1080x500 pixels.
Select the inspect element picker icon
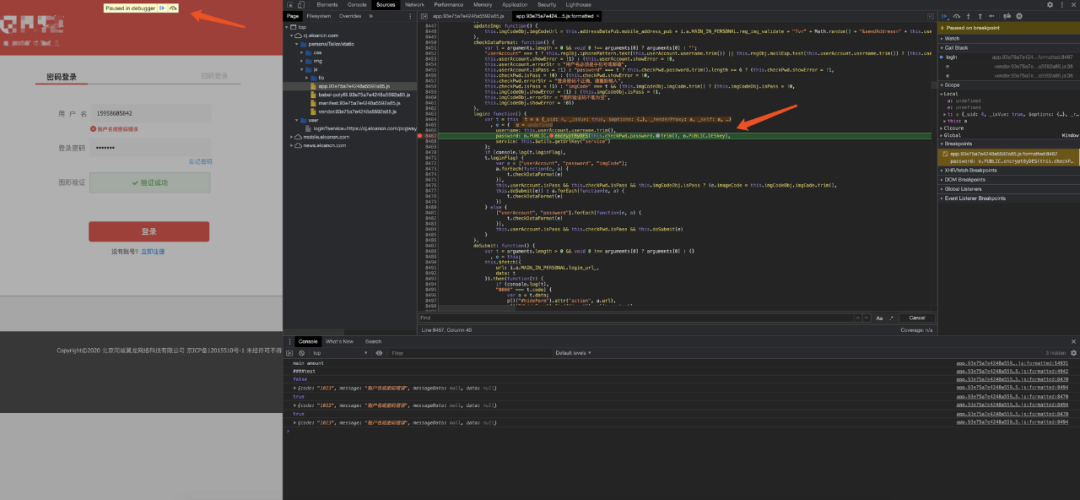pos(290,4)
